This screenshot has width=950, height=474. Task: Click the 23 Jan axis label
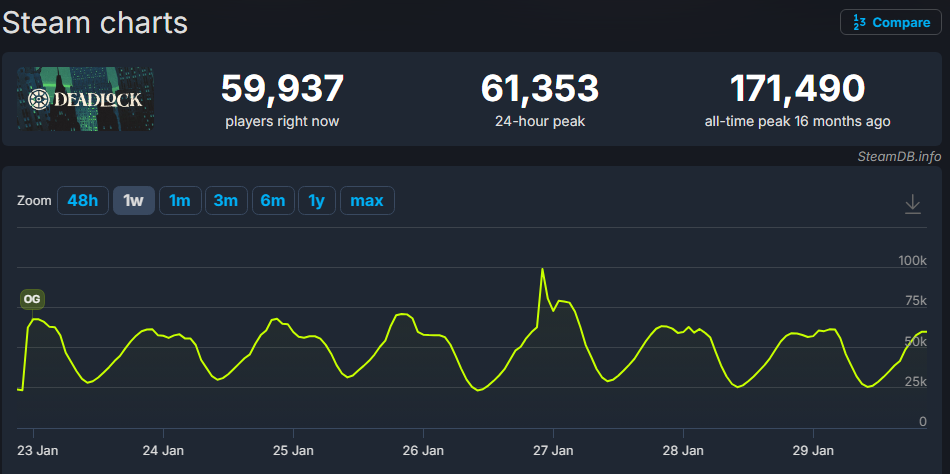pyautogui.click(x=40, y=451)
